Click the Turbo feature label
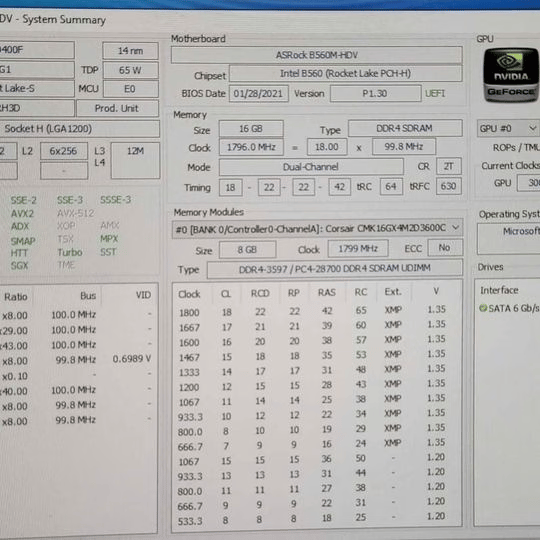The image size is (540, 540). (70, 252)
